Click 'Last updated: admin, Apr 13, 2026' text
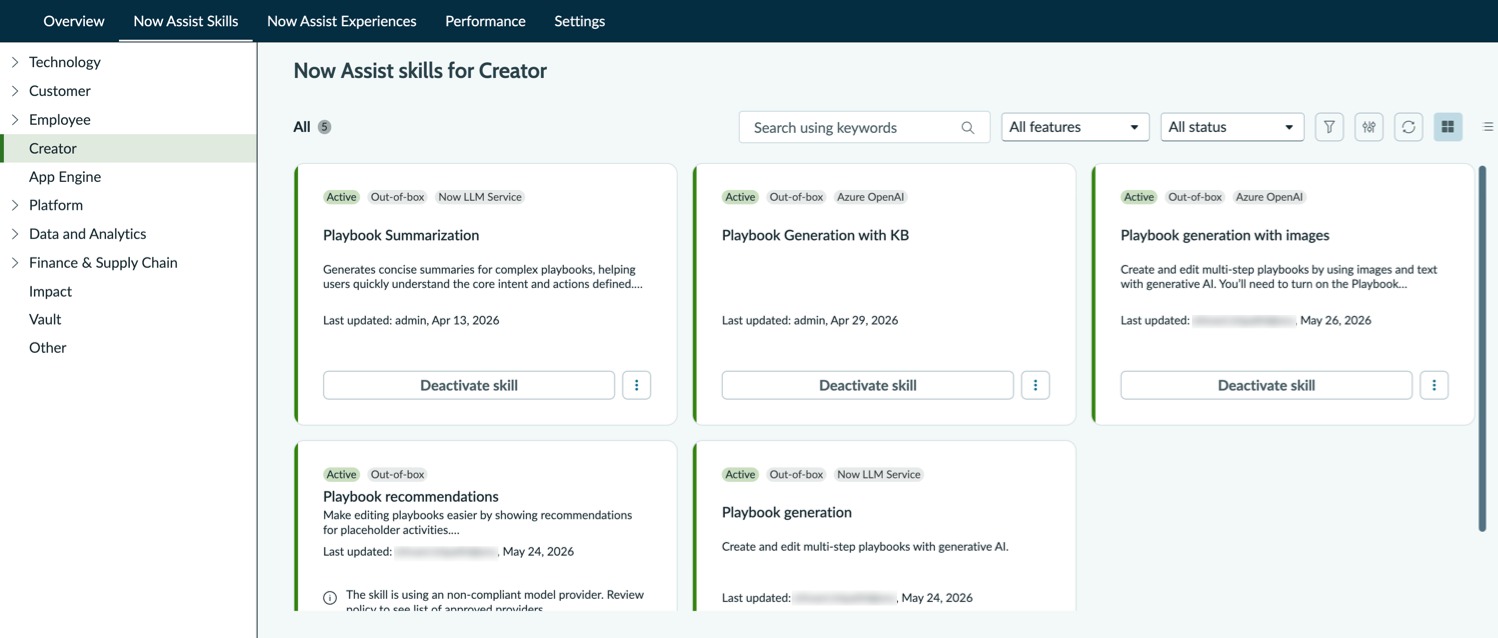Viewport: 1498px width, 638px height. (x=411, y=320)
